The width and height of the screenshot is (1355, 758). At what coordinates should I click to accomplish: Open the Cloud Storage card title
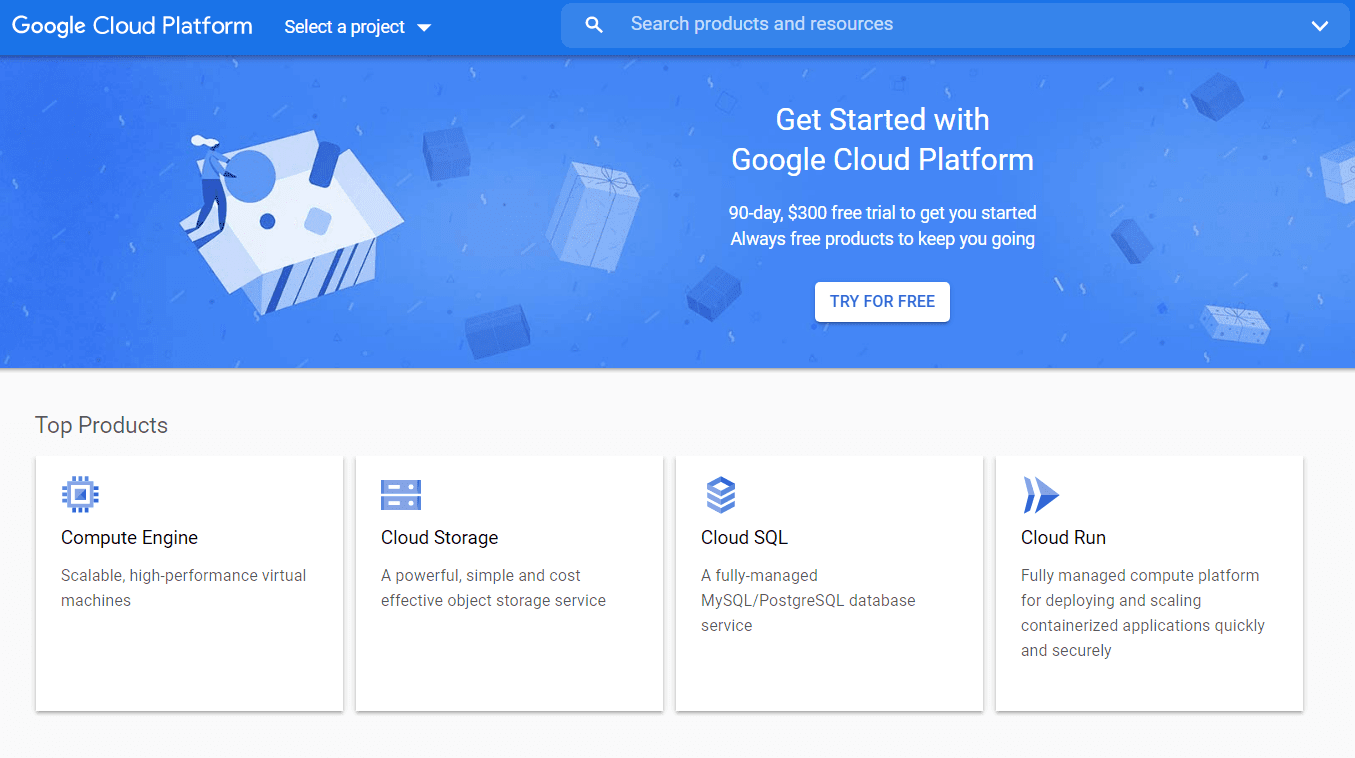(439, 538)
